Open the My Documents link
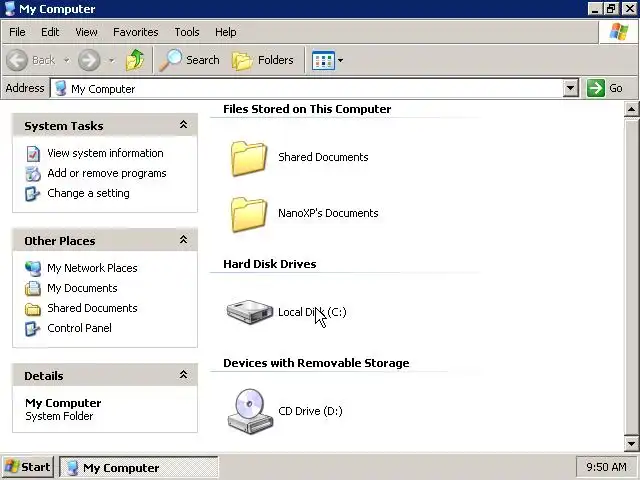Screen dimensions: 640x480 tap(82, 288)
